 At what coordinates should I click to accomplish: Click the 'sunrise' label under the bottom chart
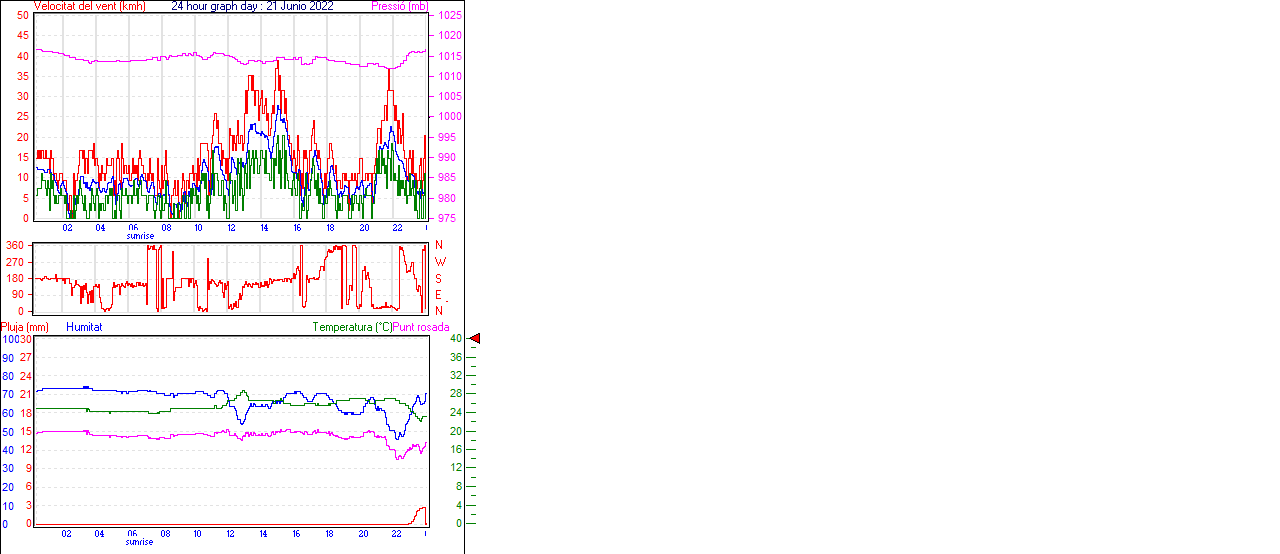(x=140, y=542)
